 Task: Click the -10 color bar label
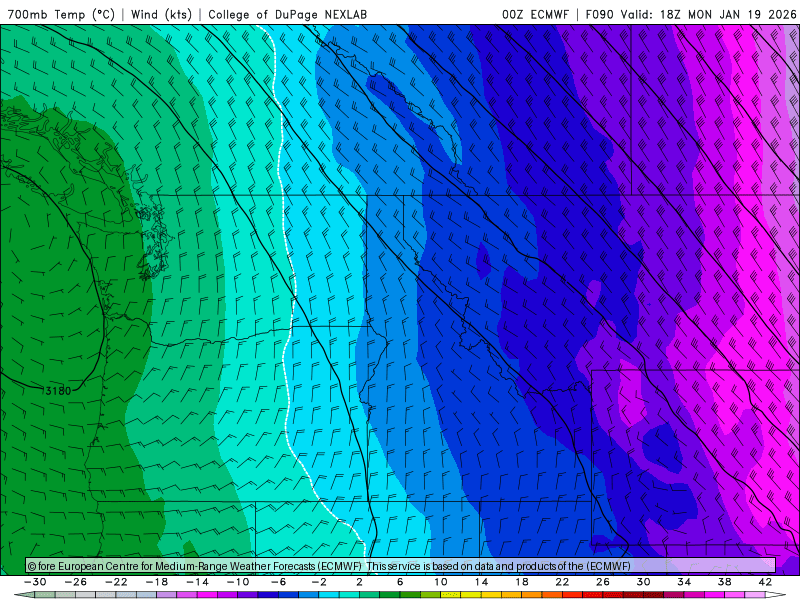point(238,582)
